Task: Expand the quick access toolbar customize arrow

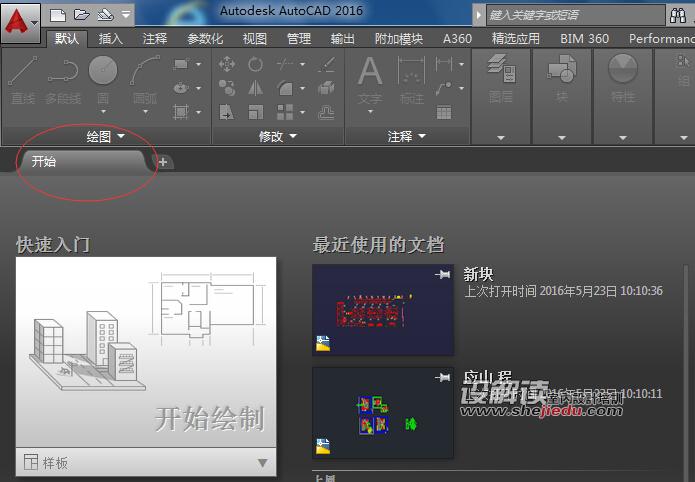Action: point(126,15)
